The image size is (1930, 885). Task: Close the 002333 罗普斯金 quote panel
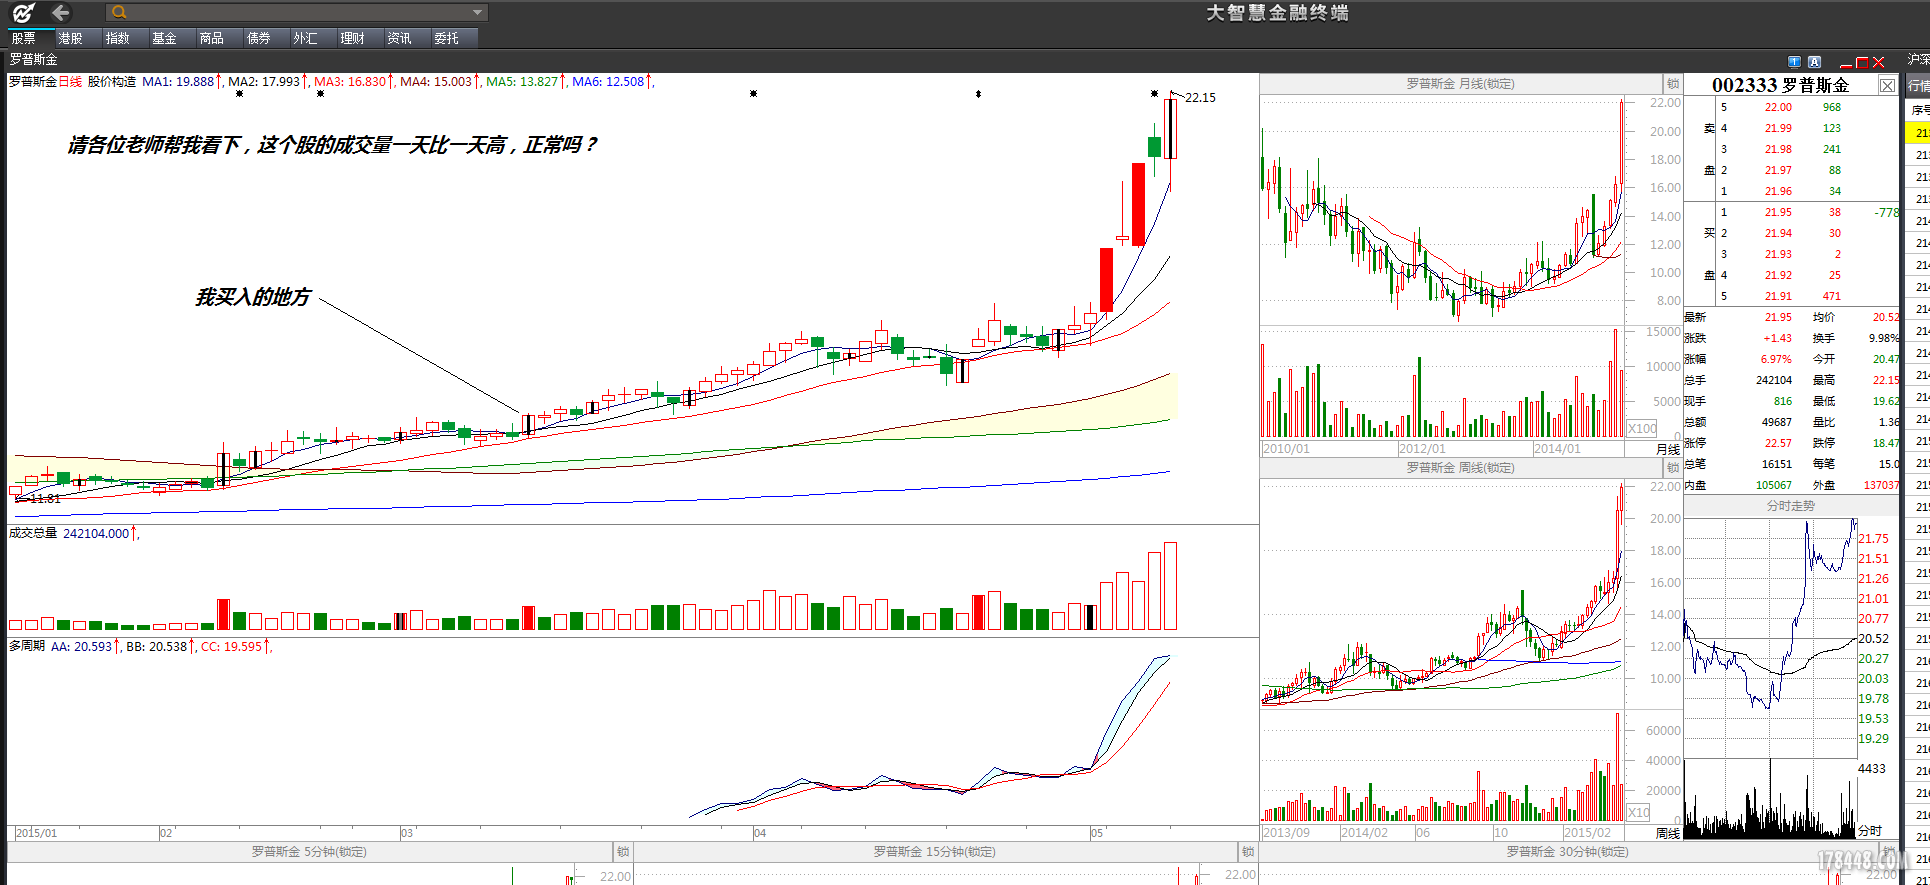pyautogui.click(x=1887, y=85)
